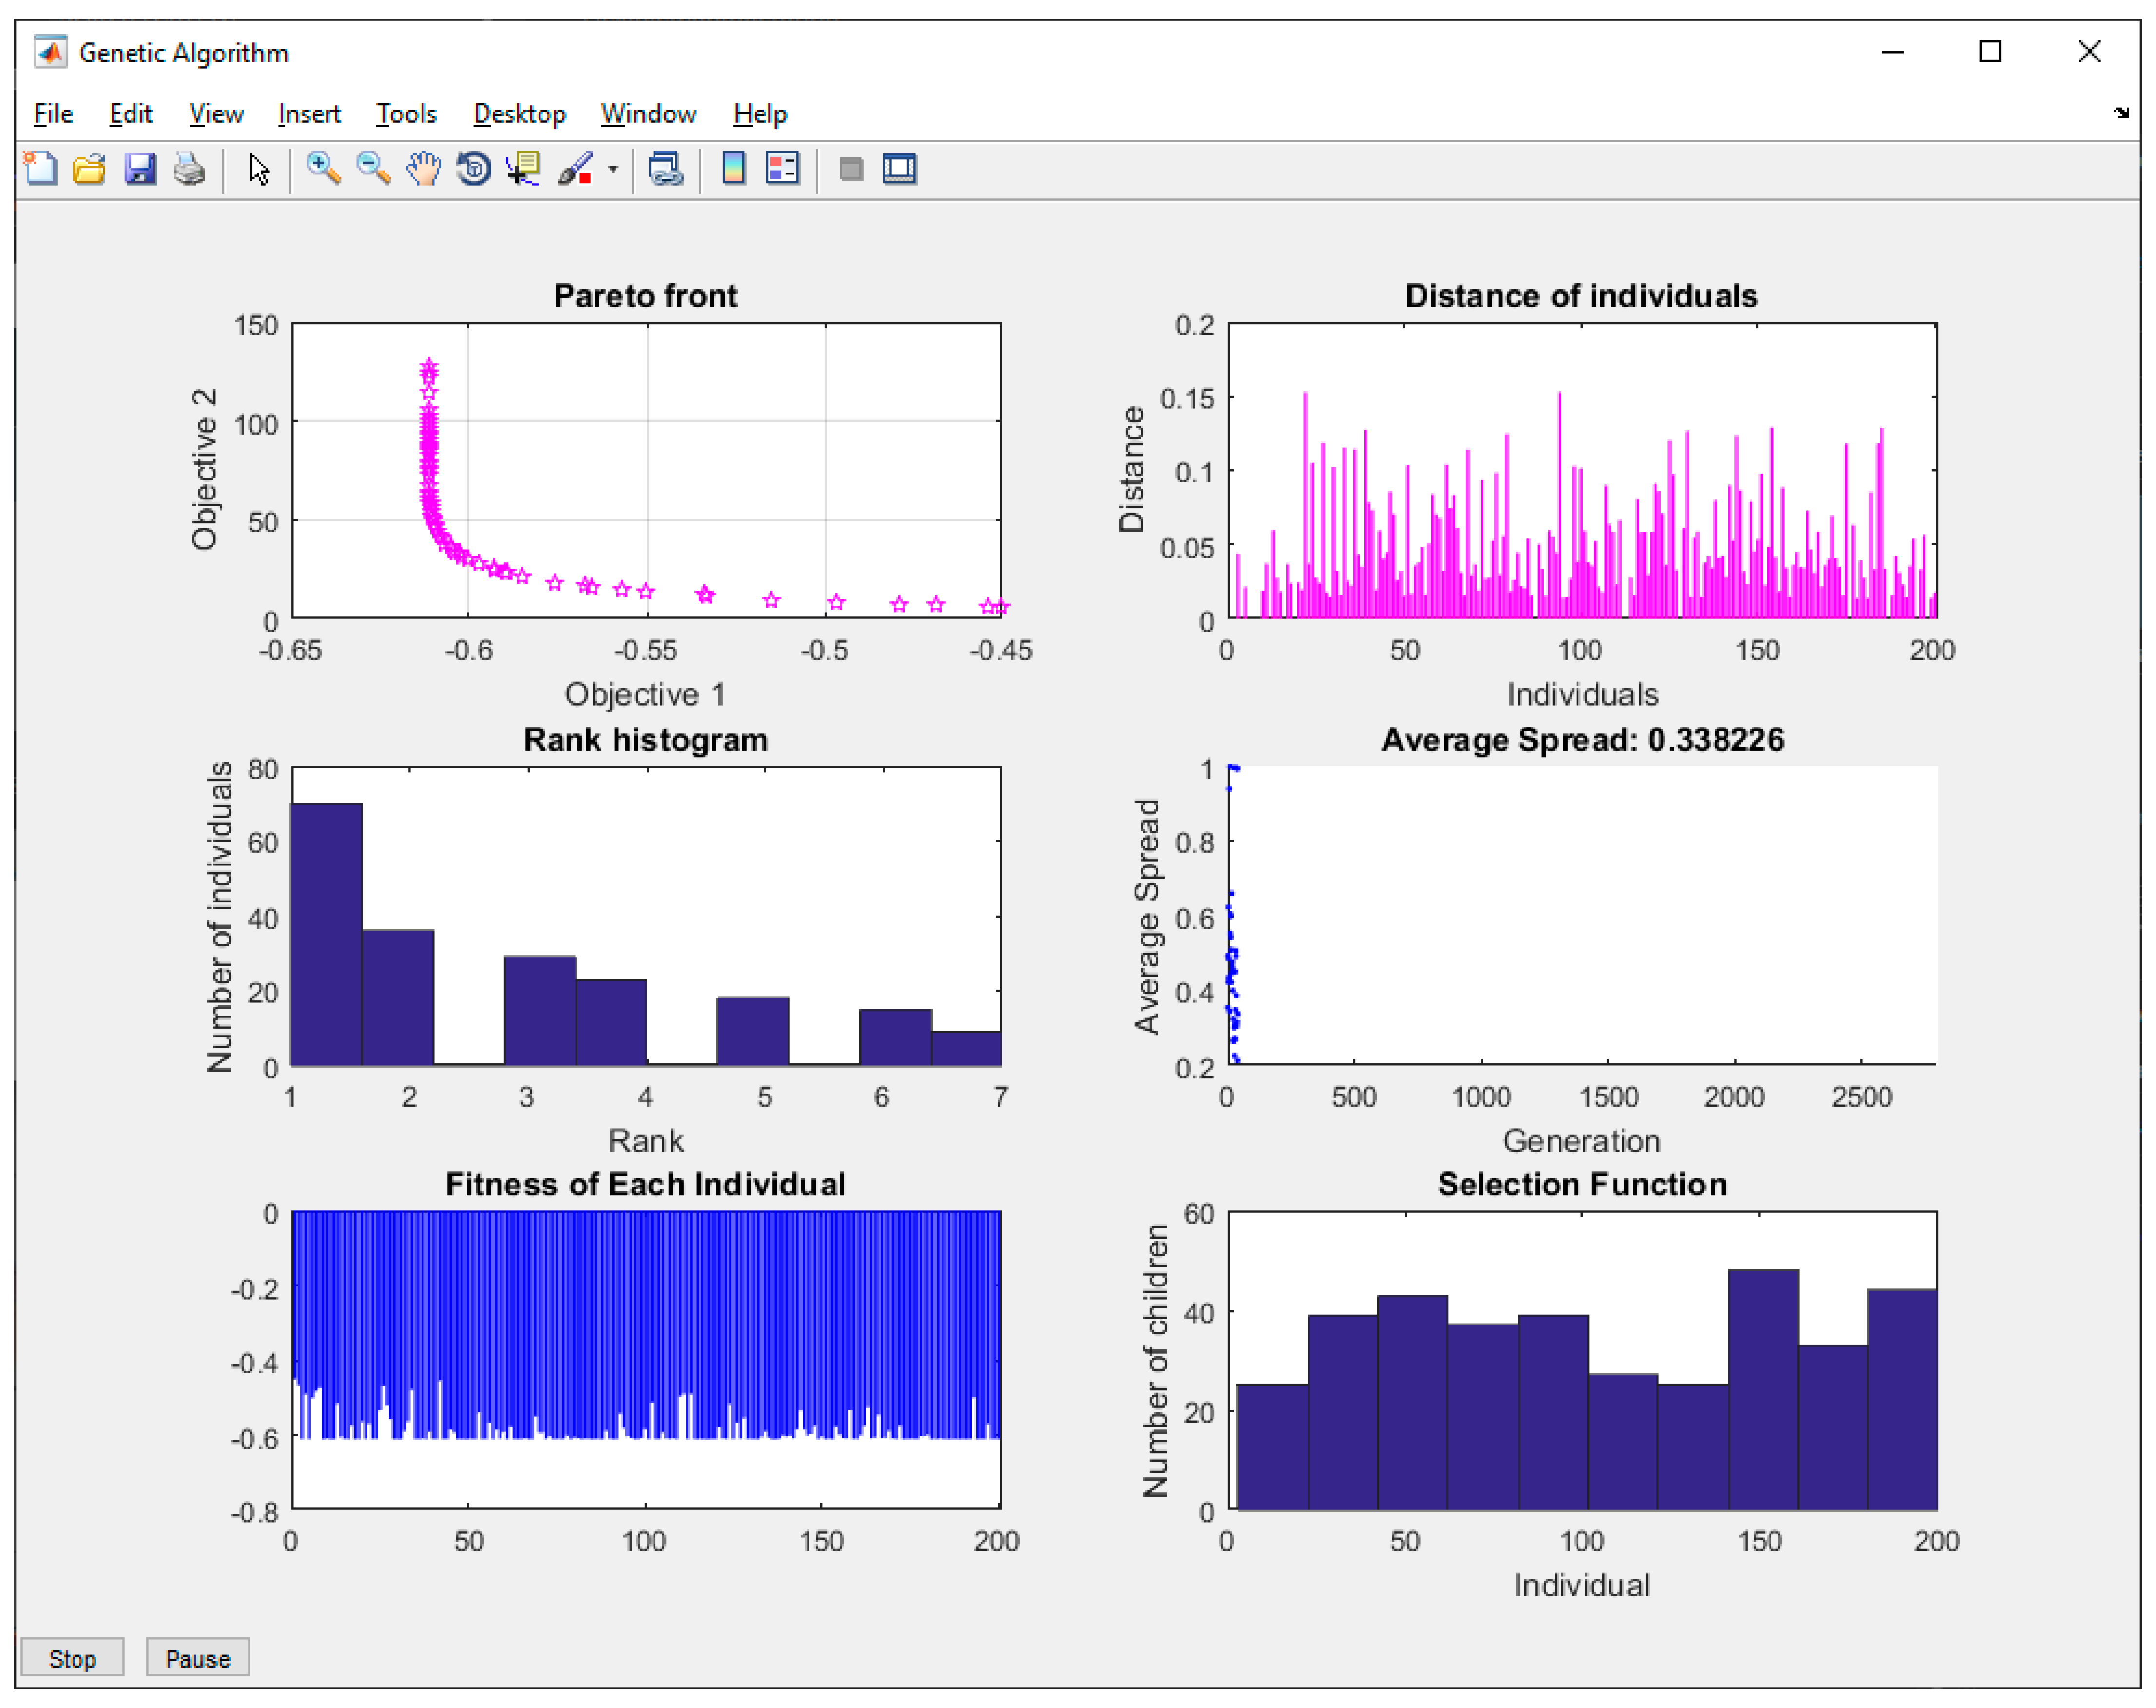Open the Tools menu

pos(406,114)
